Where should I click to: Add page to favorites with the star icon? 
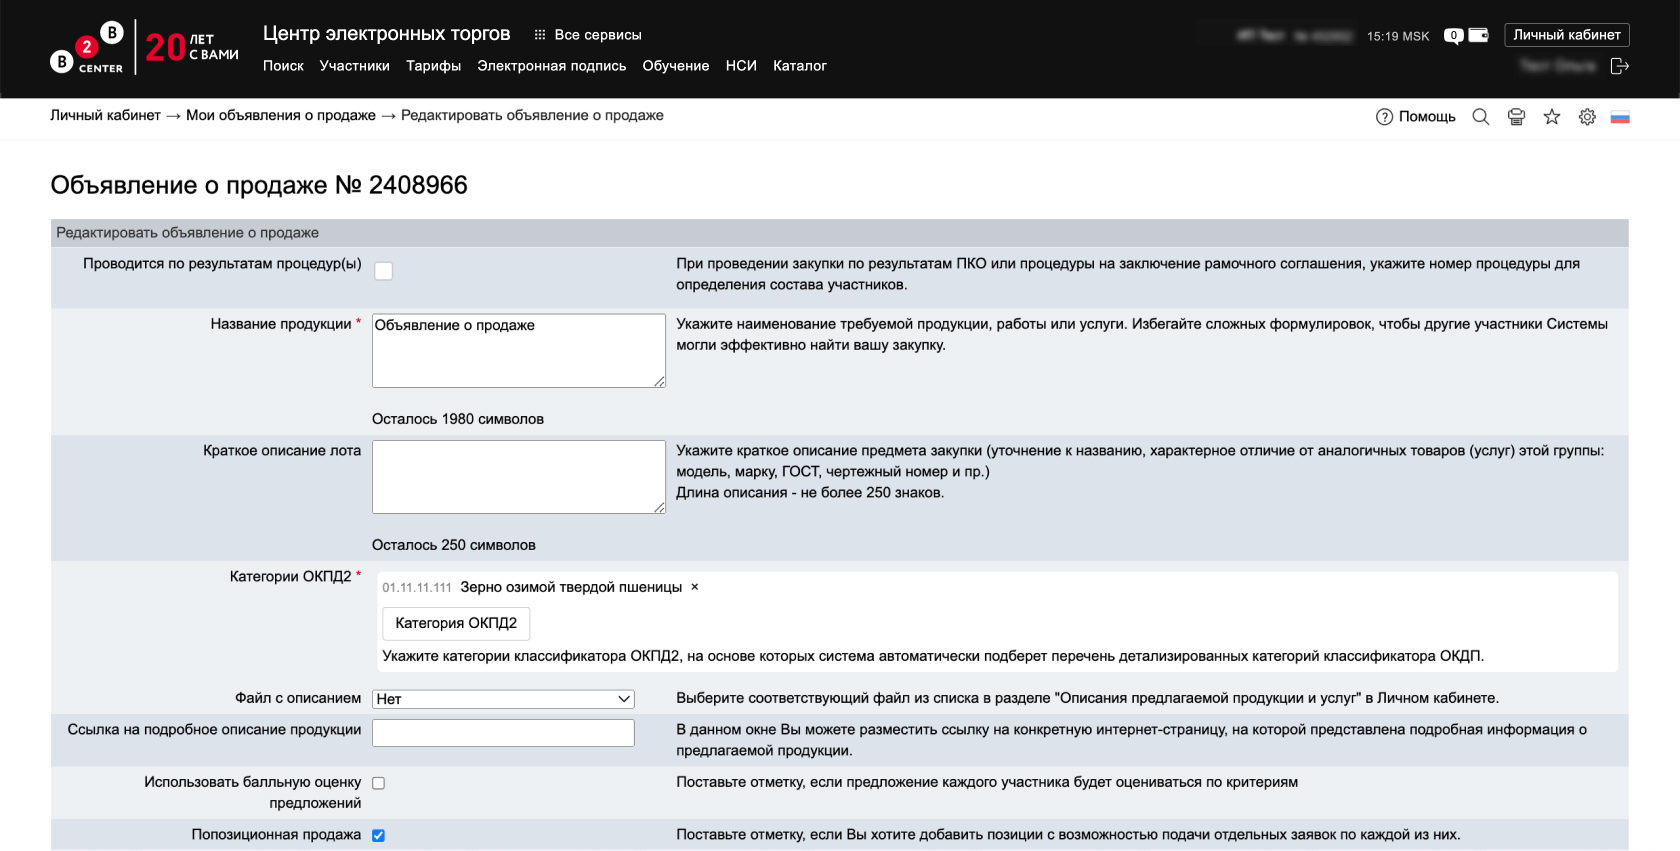click(x=1552, y=117)
